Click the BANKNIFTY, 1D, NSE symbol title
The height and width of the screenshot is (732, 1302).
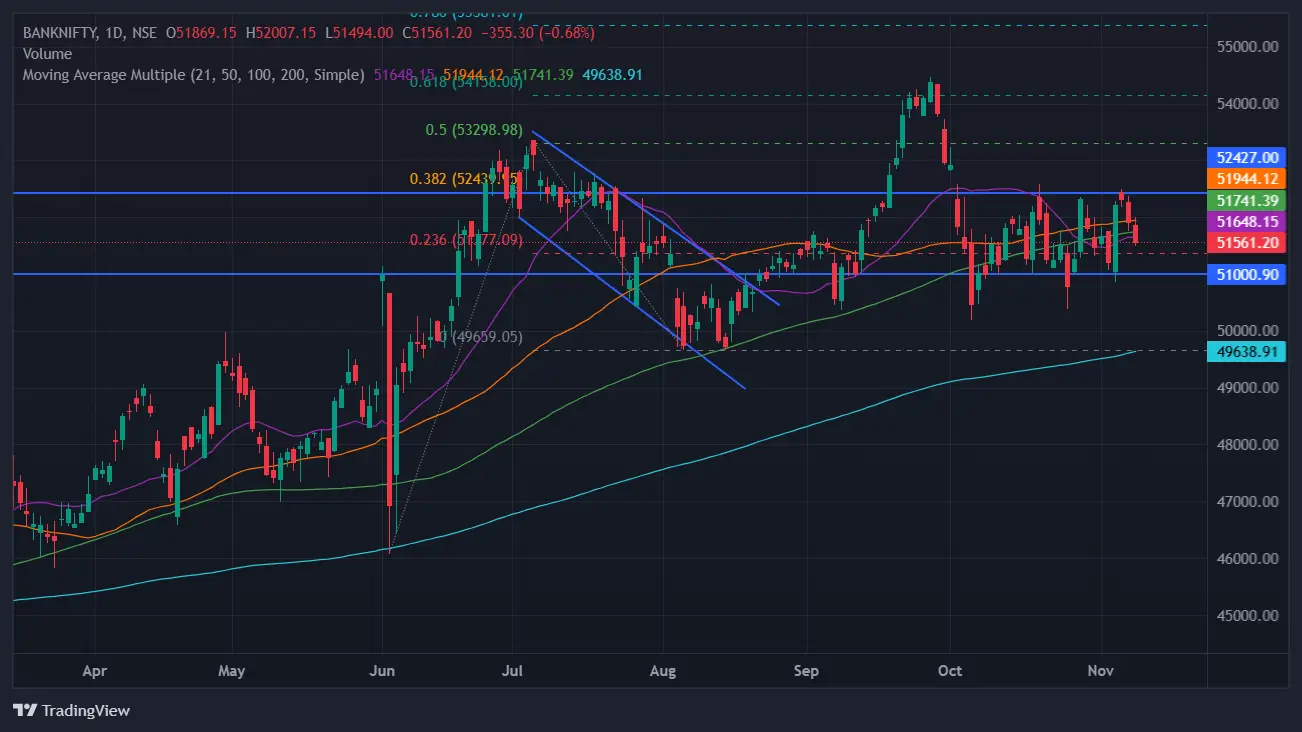(89, 33)
